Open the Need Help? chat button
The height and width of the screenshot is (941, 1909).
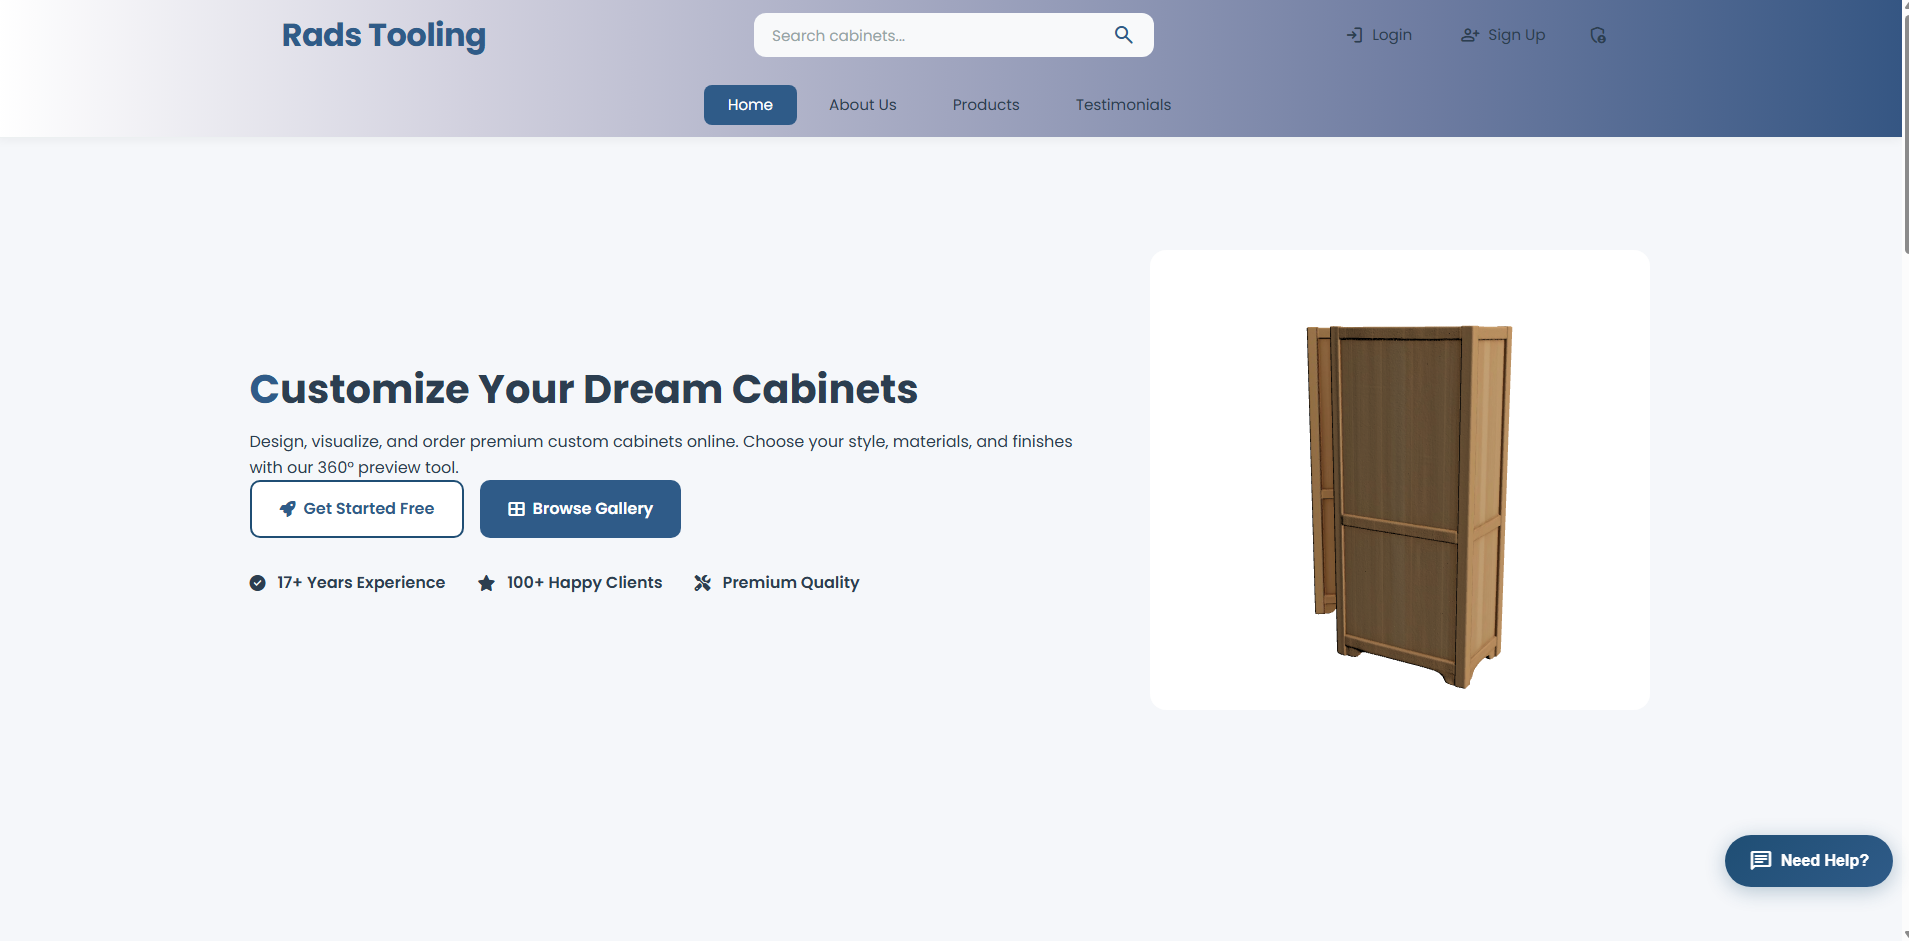point(1808,861)
